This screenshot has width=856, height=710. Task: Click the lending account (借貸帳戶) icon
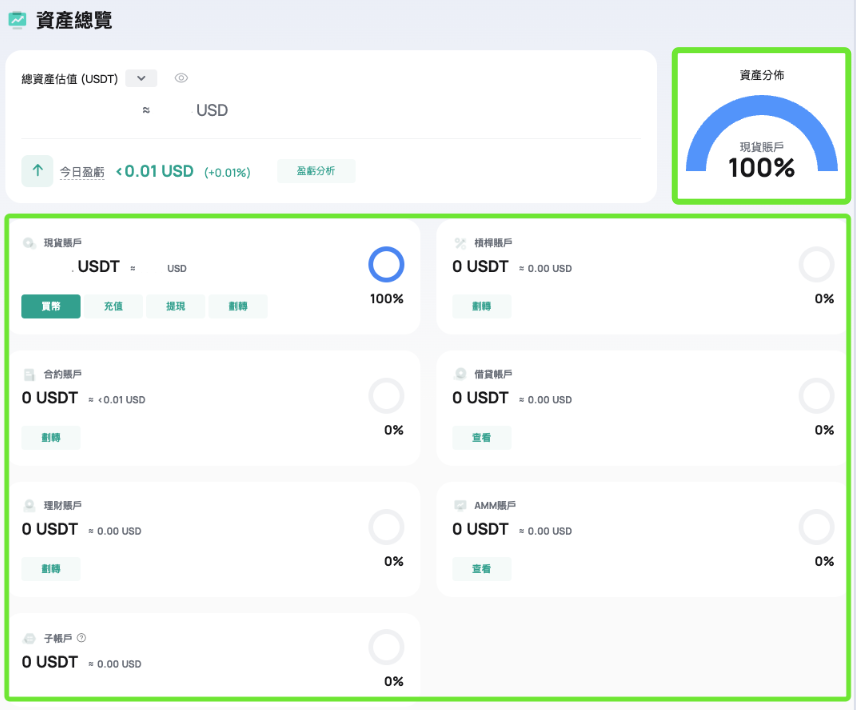[460, 374]
